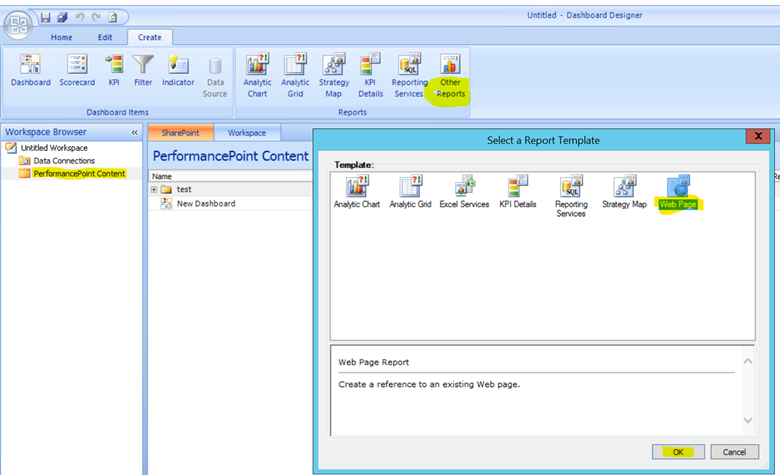
Task: Click Analytic Chart in the ribbon Reports group
Action: (x=257, y=76)
